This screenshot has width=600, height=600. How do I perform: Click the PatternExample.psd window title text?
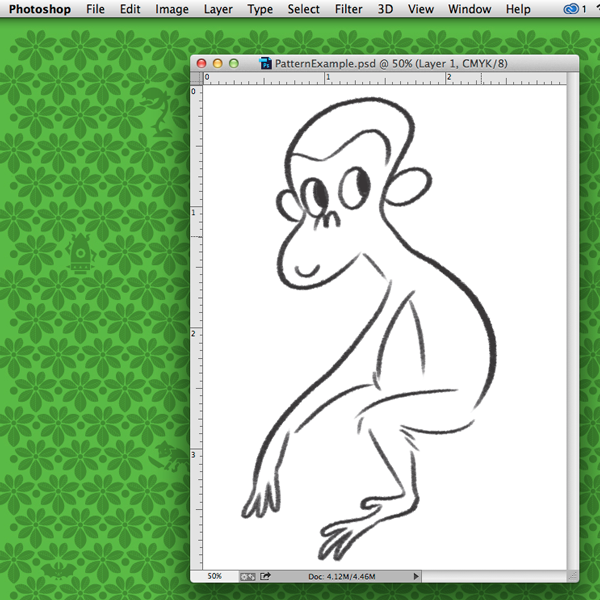tap(391, 64)
